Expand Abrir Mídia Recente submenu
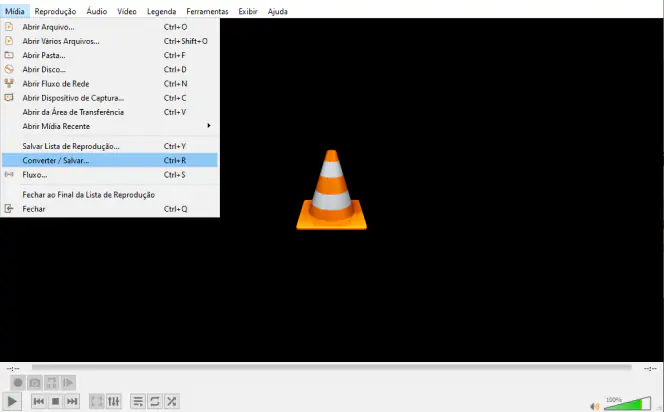 (110, 126)
